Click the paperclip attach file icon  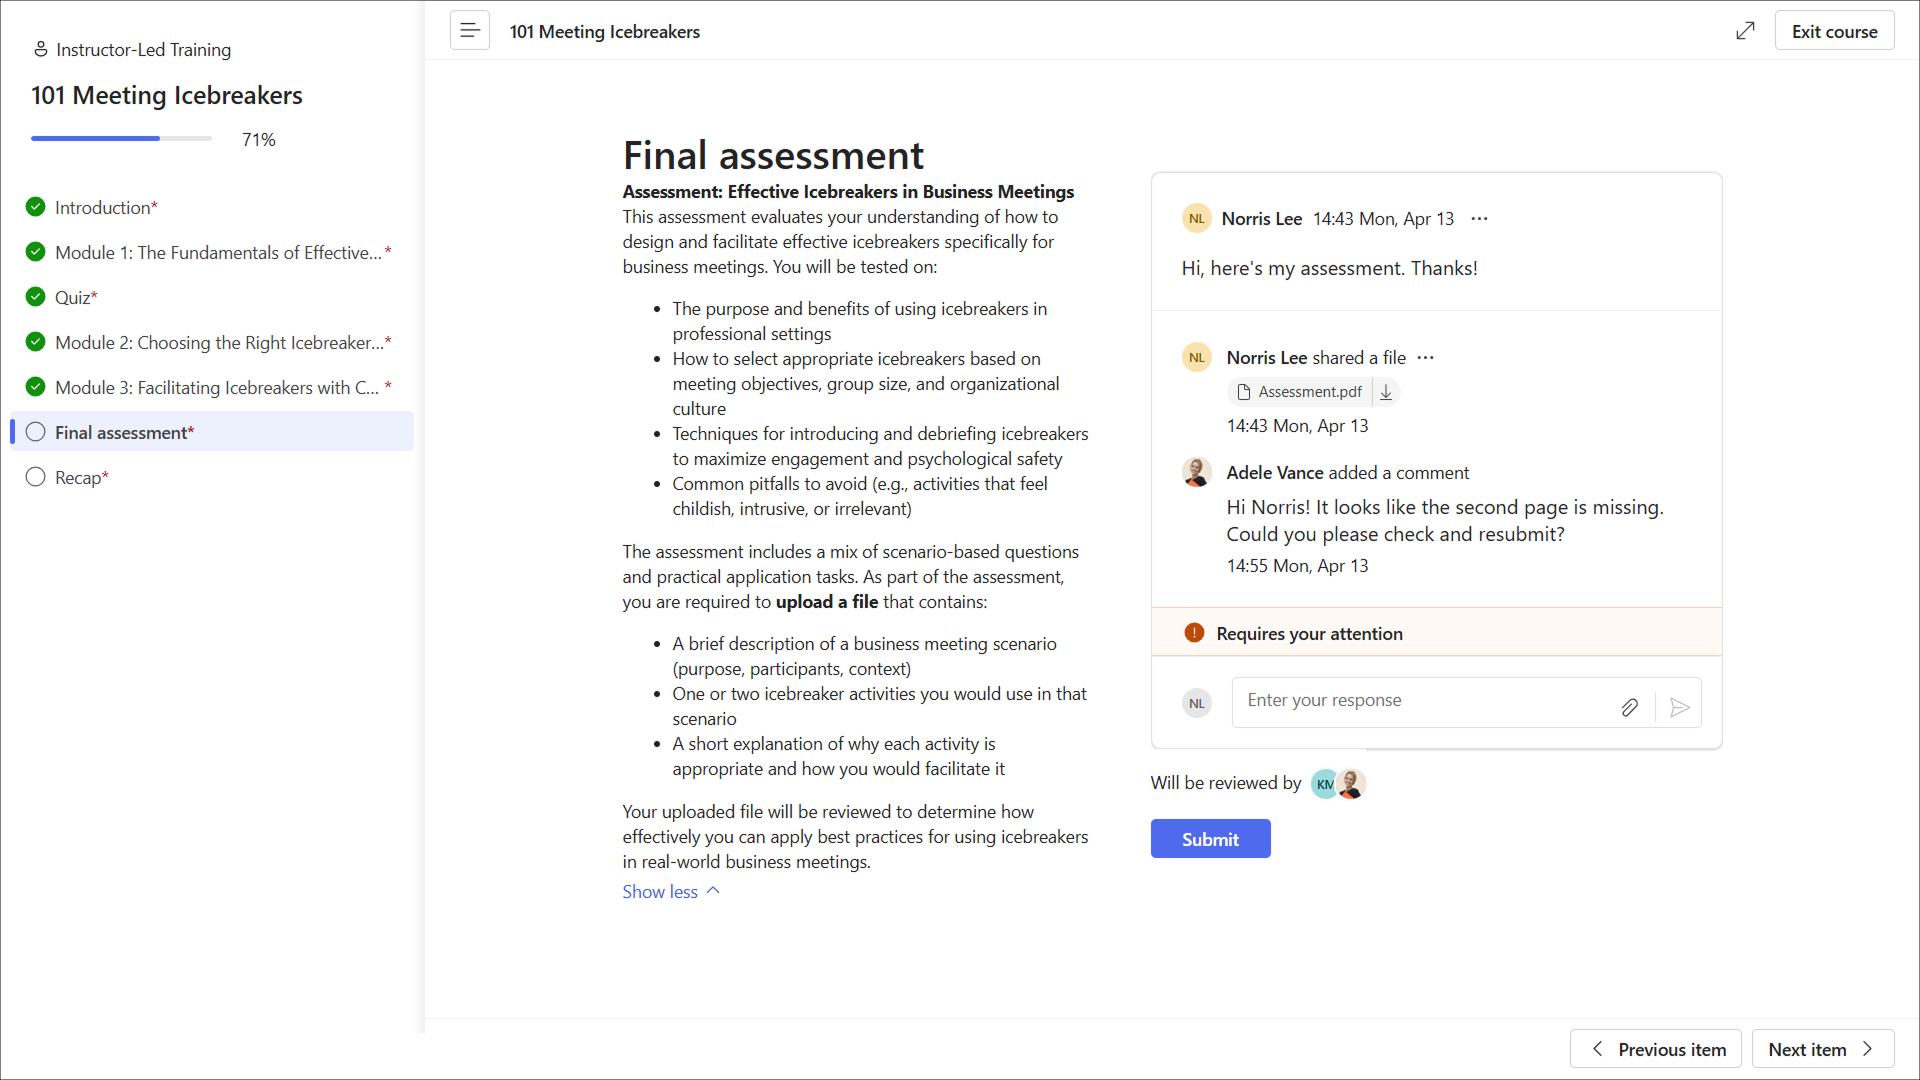click(x=1629, y=708)
